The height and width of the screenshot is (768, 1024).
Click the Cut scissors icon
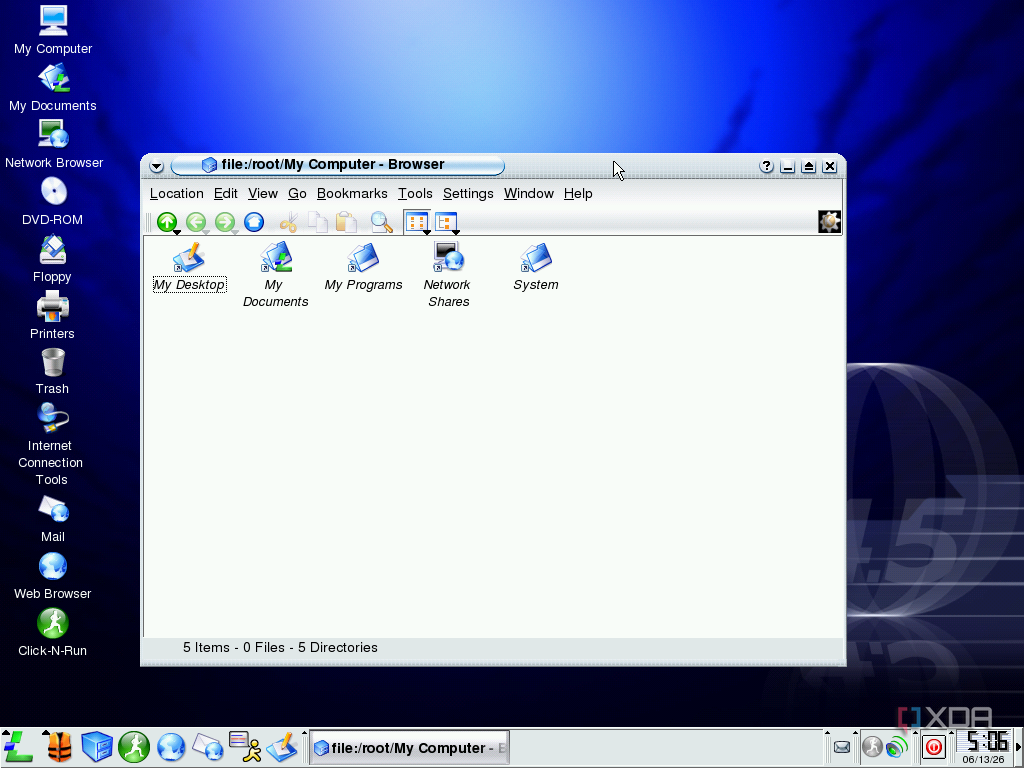pos(288,223)
